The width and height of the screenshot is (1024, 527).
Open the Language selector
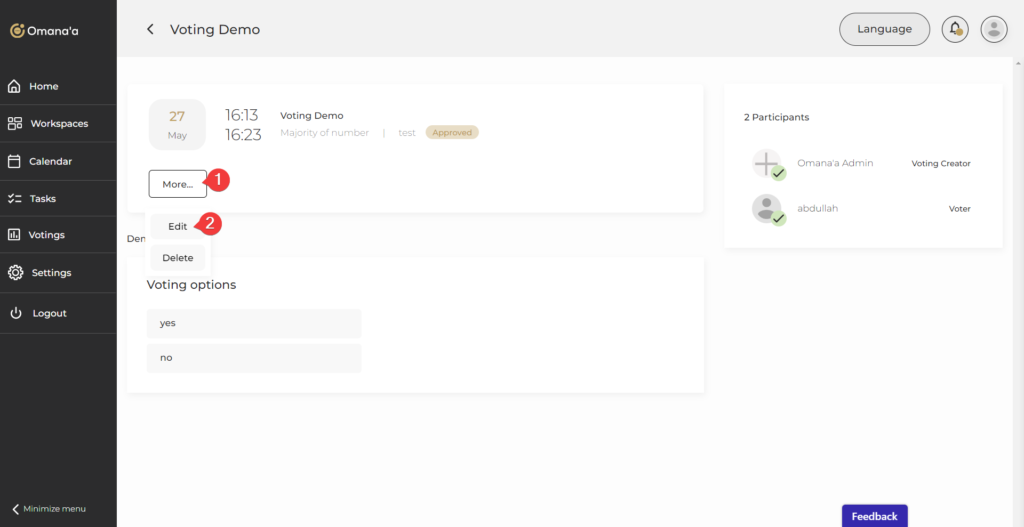pos(884,29)
